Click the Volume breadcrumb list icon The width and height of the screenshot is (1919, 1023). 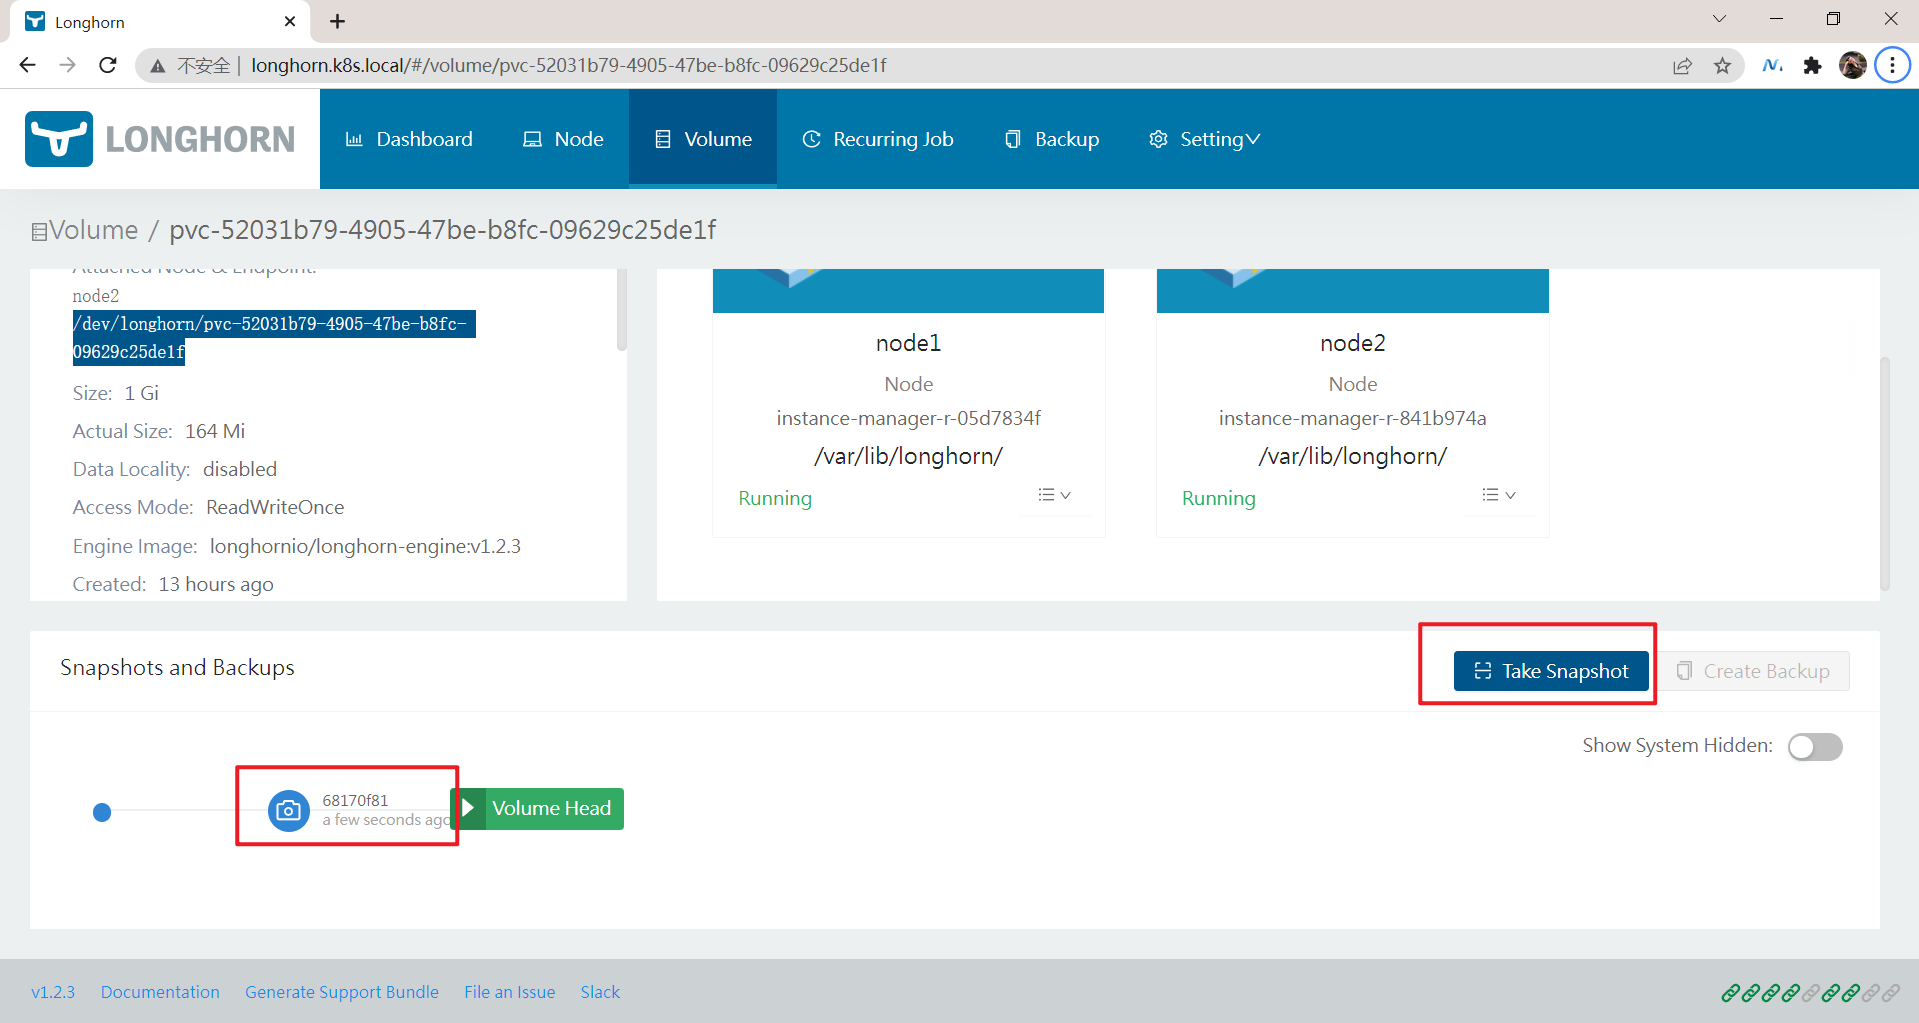pos(39,232)
